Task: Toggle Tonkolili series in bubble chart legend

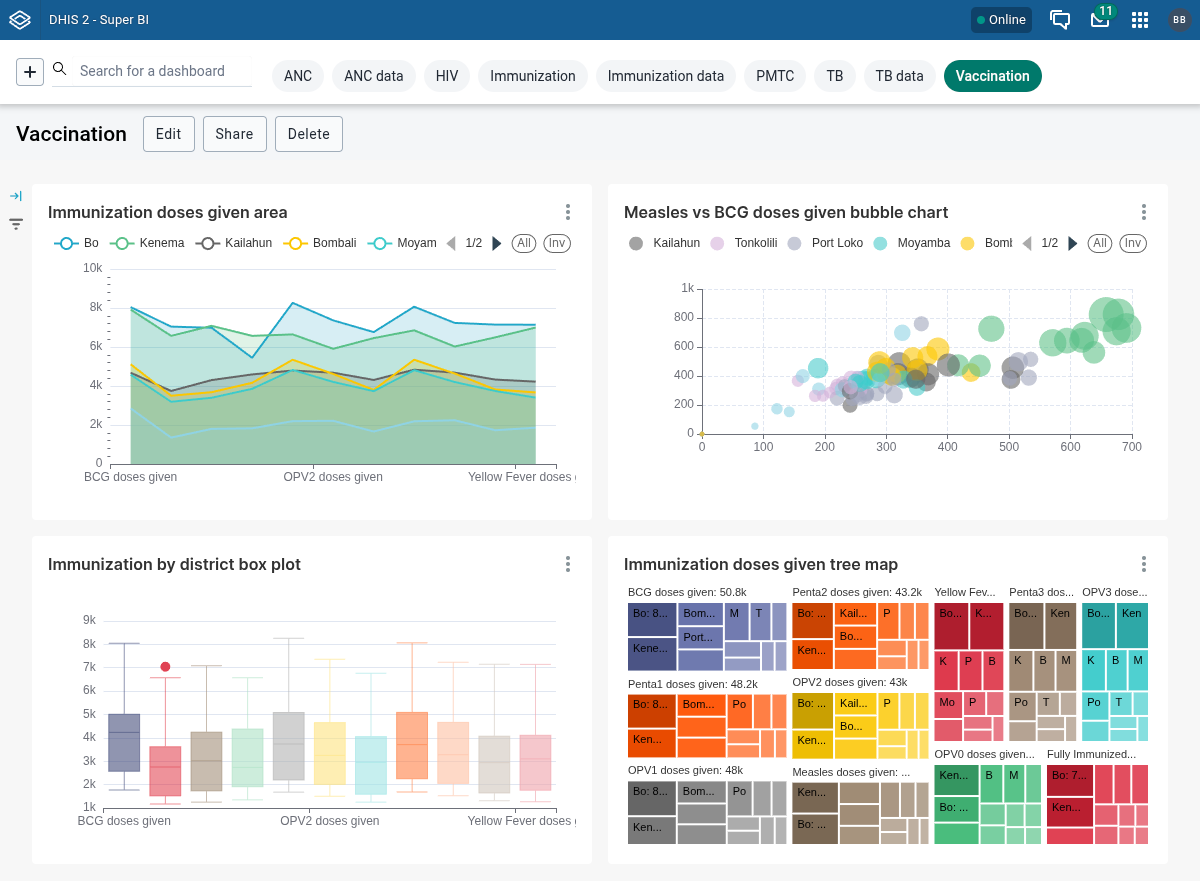Action: click(x=744, y=243)
